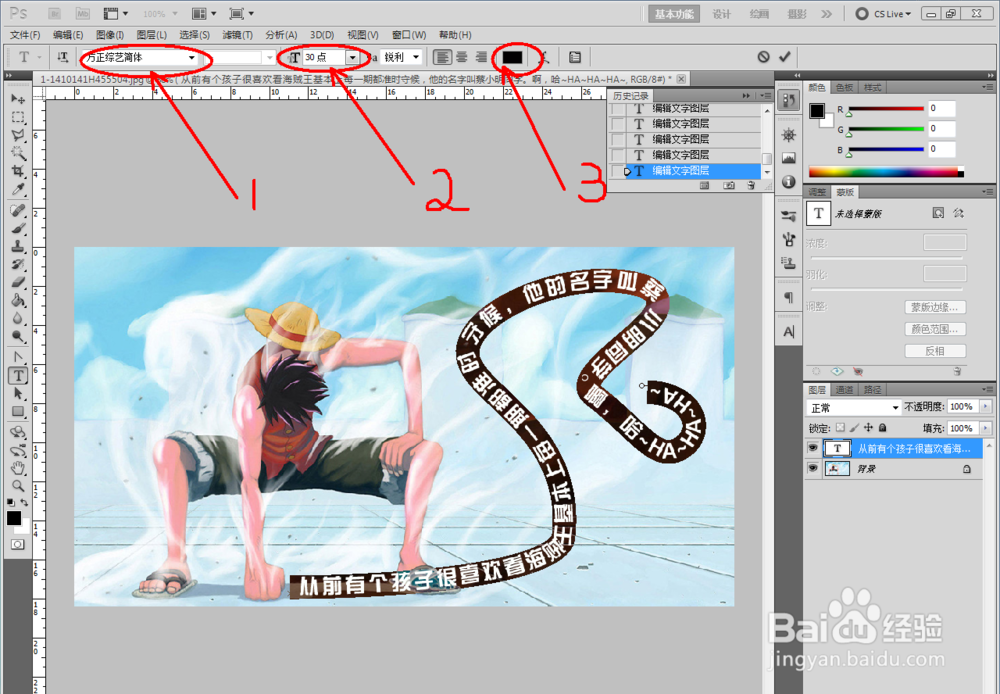Open the 文件(F) menu
Viewport: 1000px width, 694px height.
[25, 35]
